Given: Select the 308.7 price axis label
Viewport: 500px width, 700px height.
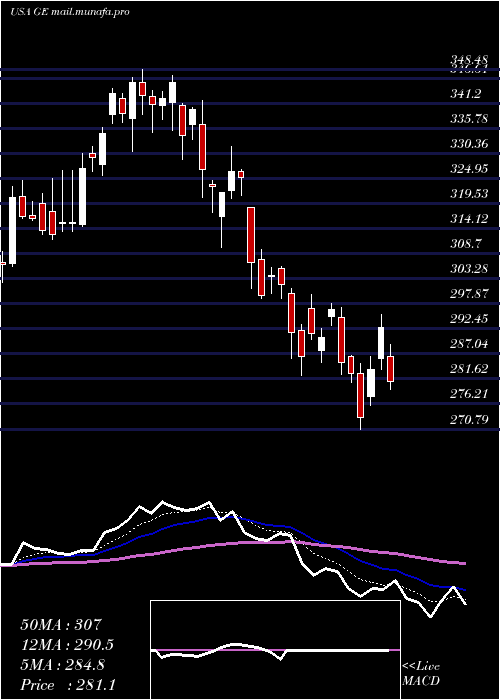Looking at the screenshot, I should click(466, 244).
